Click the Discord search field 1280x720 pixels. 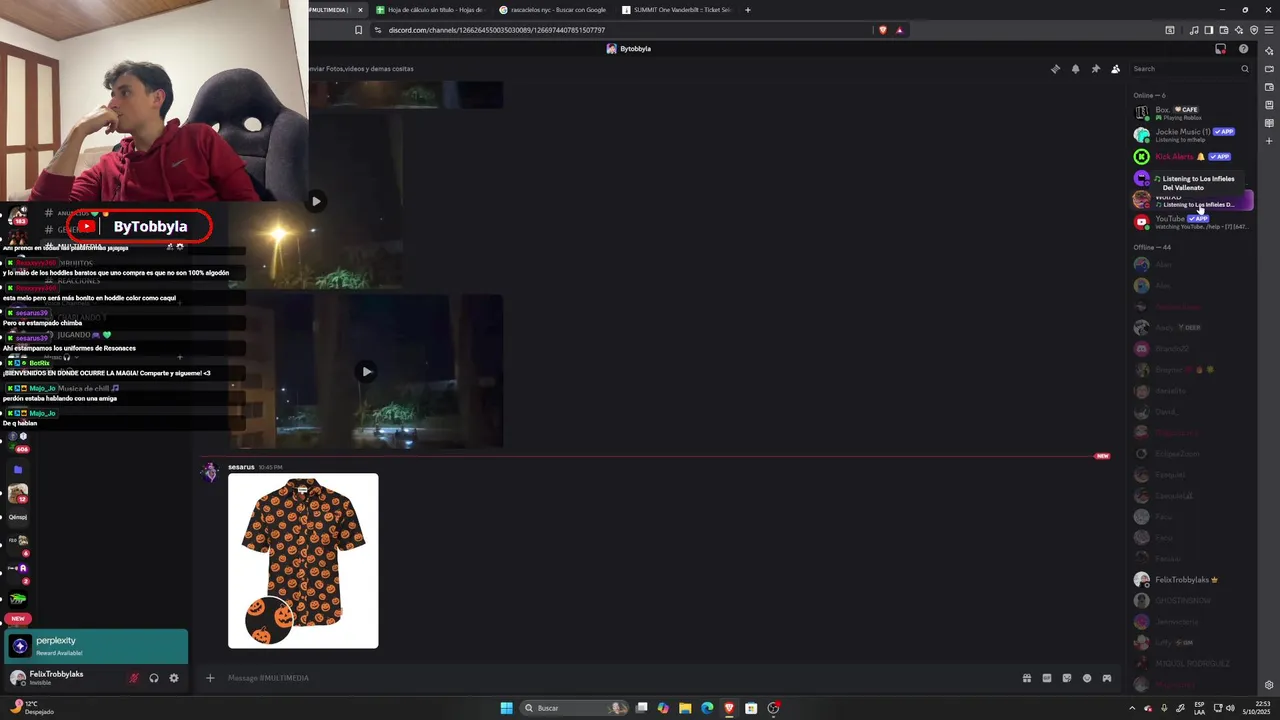[x=1190, y=69]
